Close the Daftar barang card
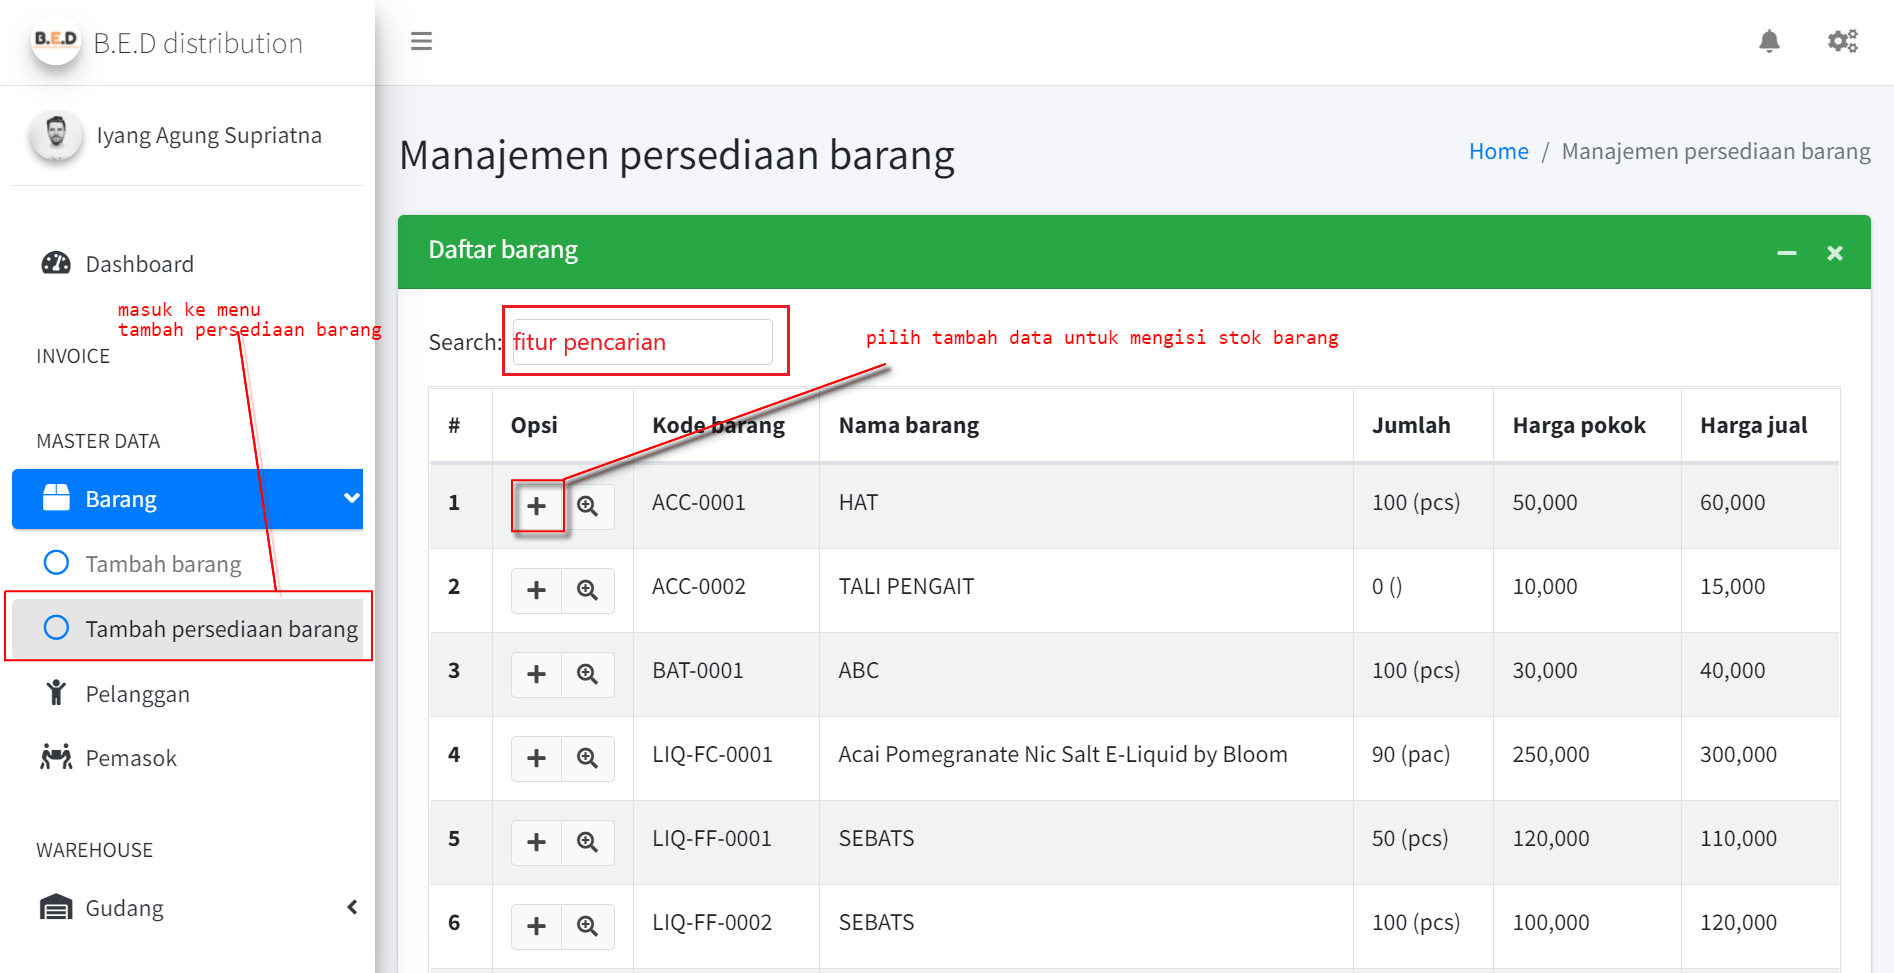 click(1835, 253)
